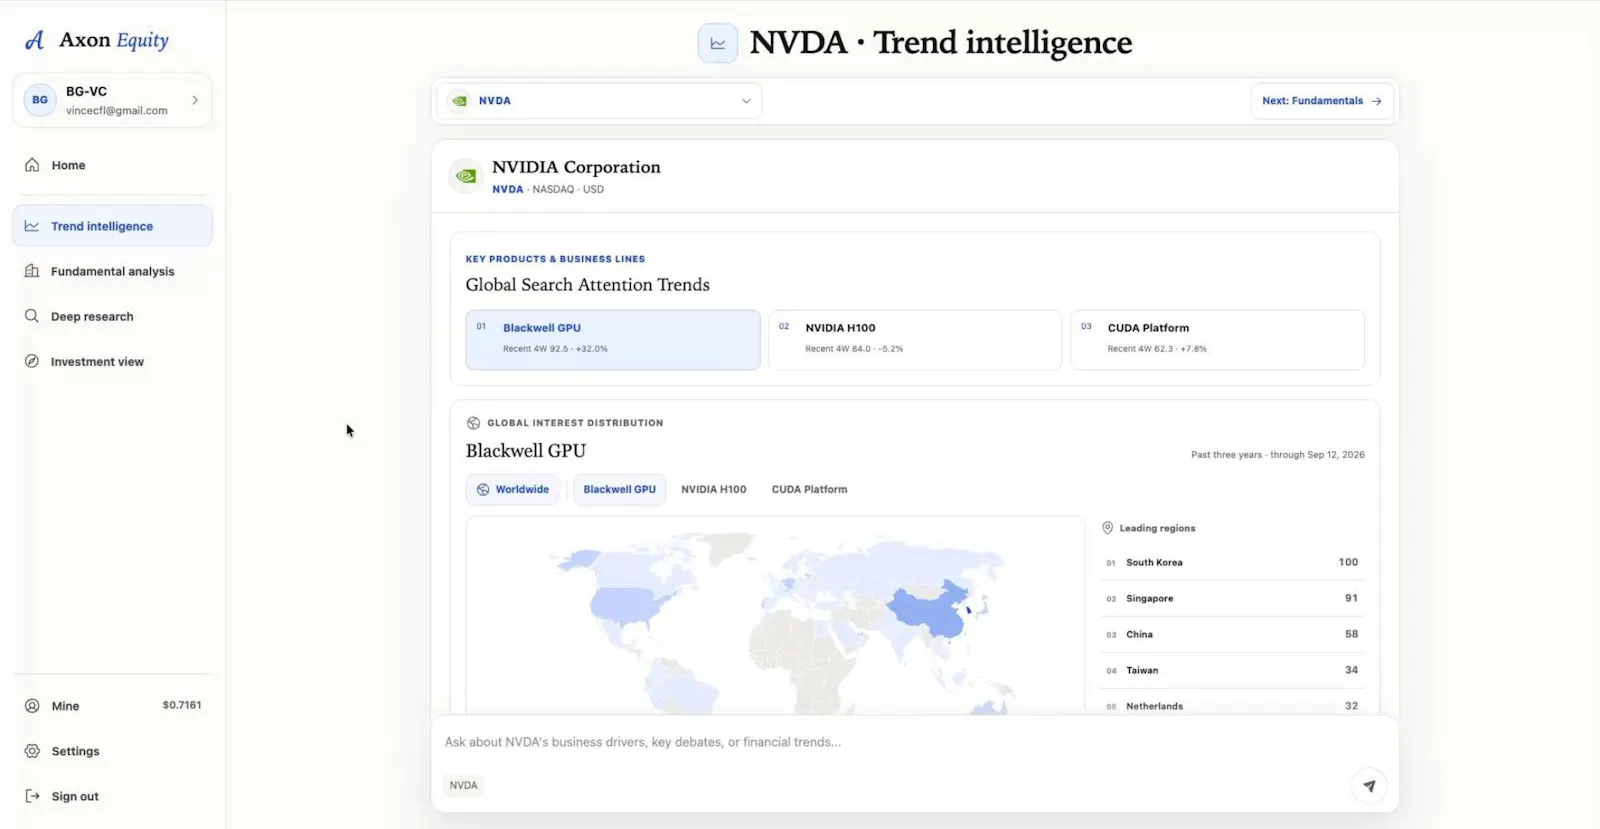Click the Fundamental analysis building icon
Image resolution: width=1600 pixels, height=829 pixels.
click(32, 271)
